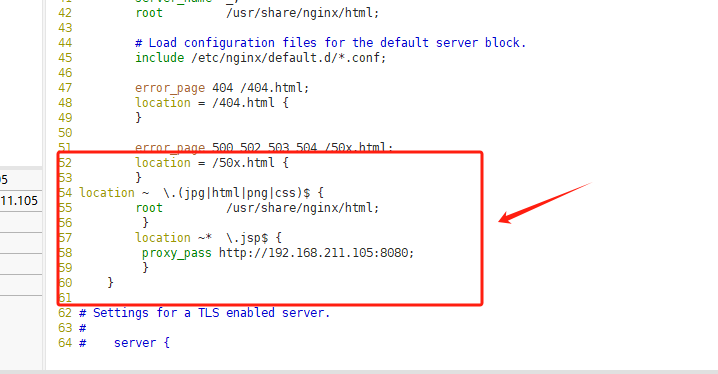Screen dimensions: 718x374
Task: Click the comment '# Settings for a TLS enabled server.'
Action: pos(205,313)
